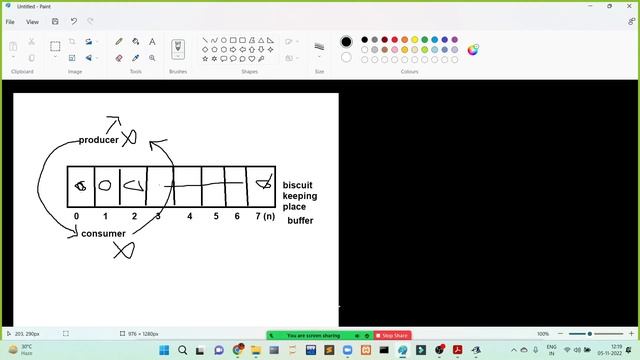Open the Windows Start button
Screen dimensions: 640x360
[164, 350]
